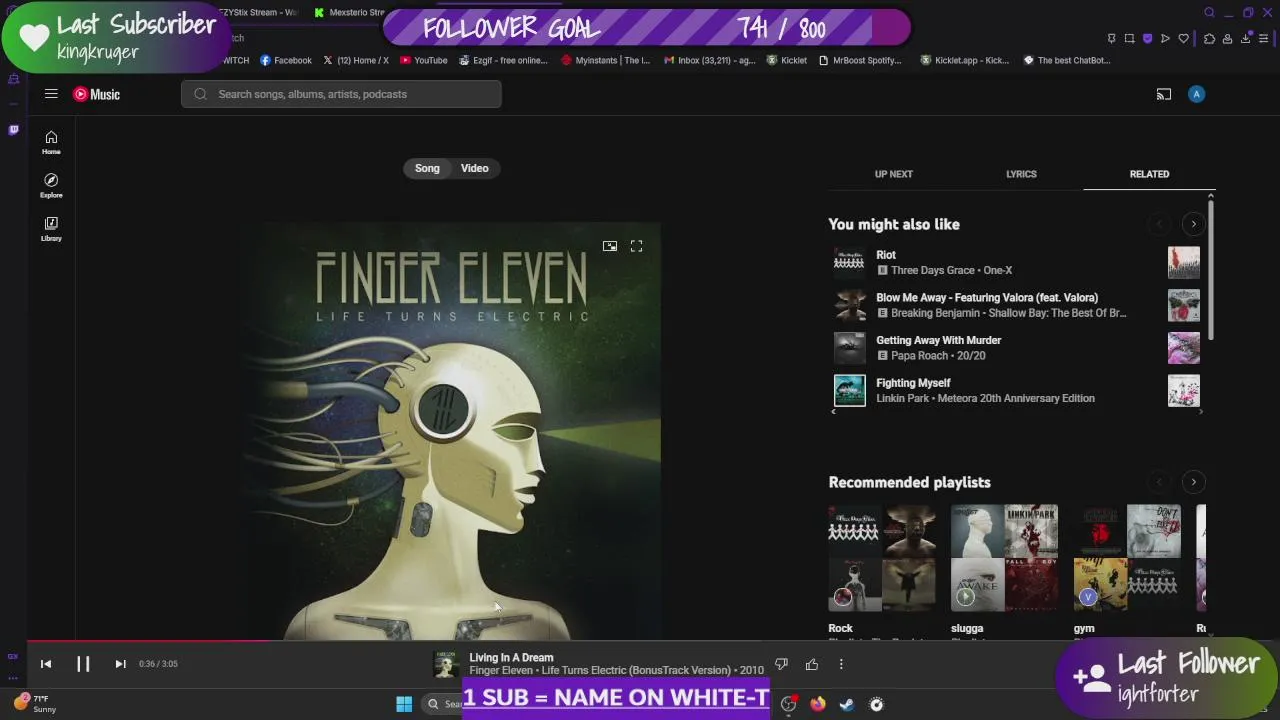Viewport: 1280px width, 720px height.
Task: Select the RELATED tab
Action: (1149, 174)
